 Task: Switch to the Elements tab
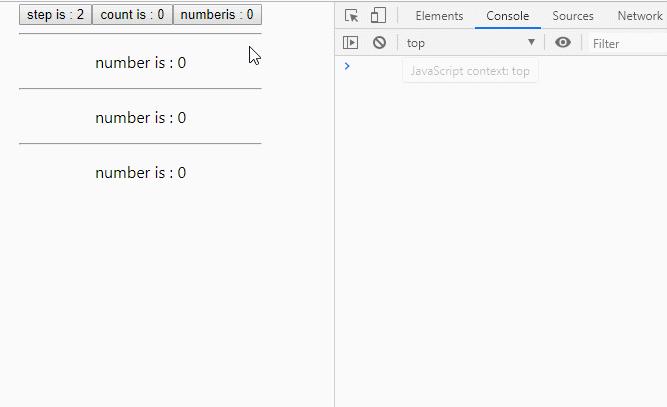[x=439, y=16]
